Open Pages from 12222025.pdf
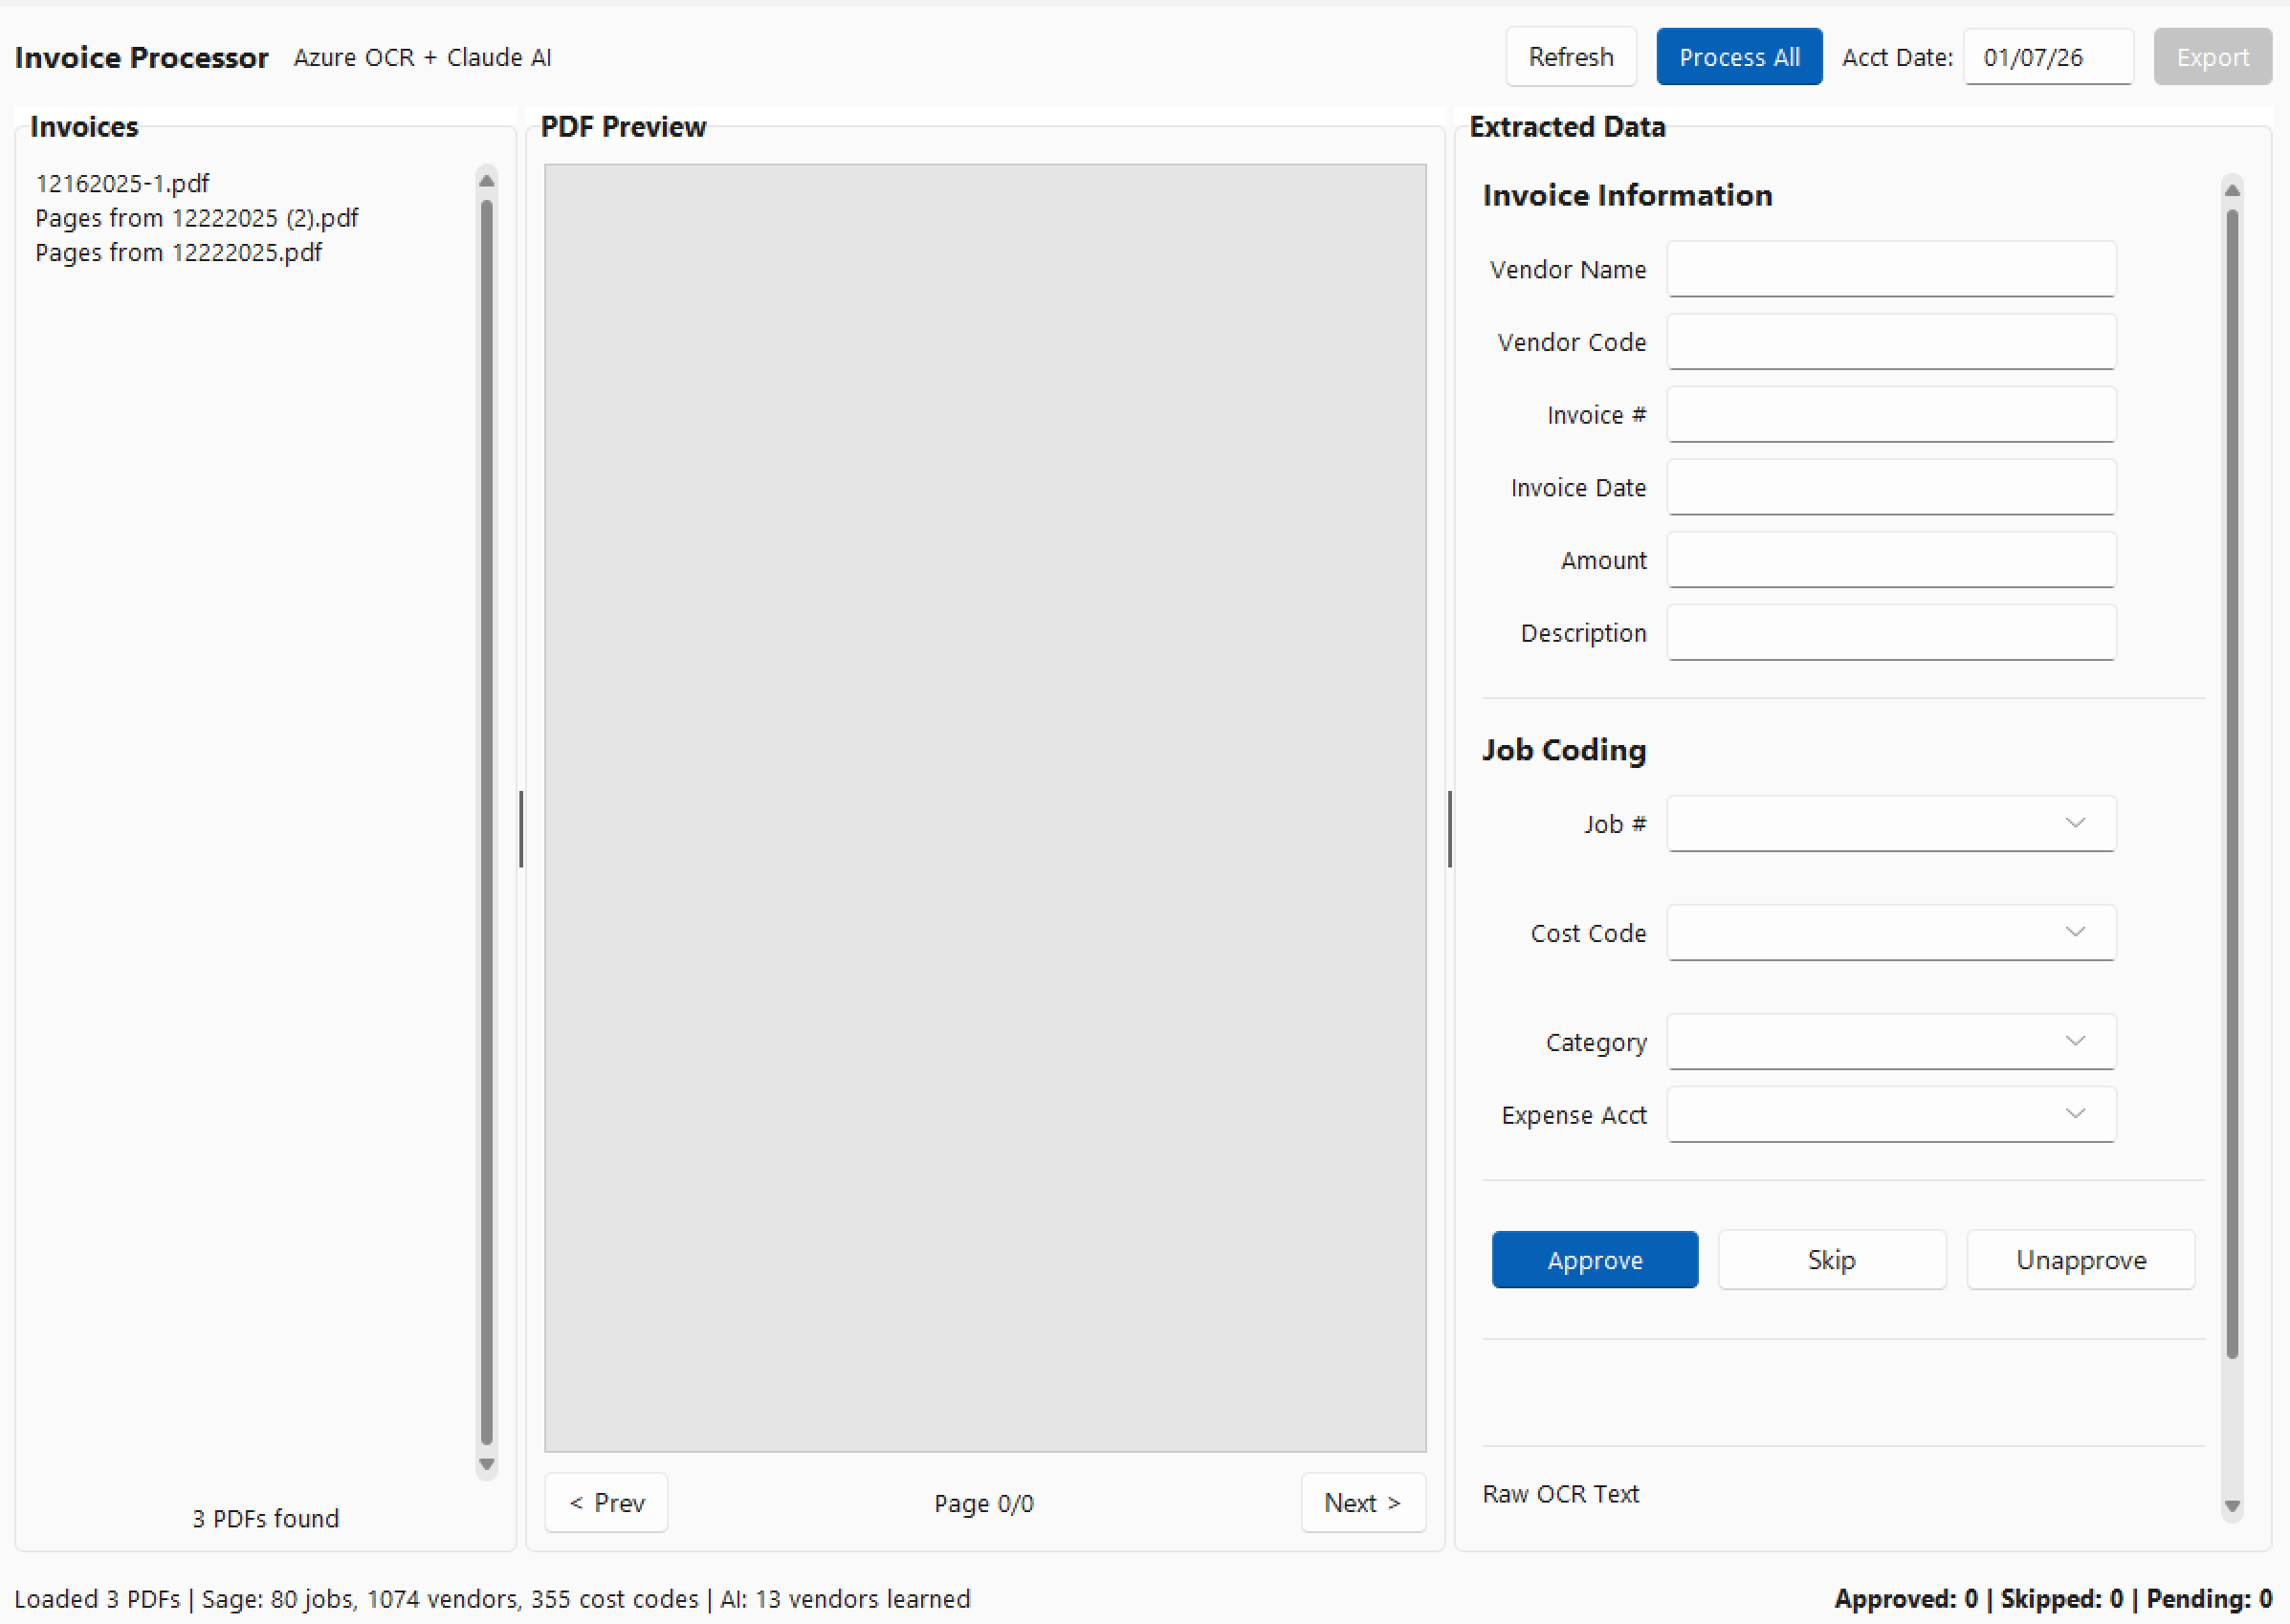2290x1624 pixels. [x=178, y=252]
